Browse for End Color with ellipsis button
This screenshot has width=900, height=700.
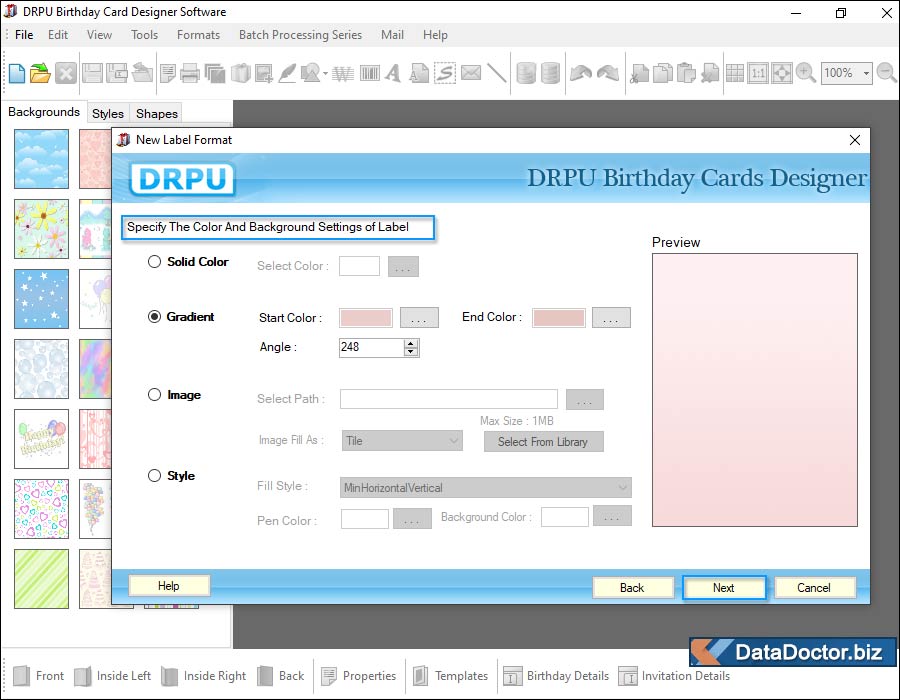click(x=611, y=317)
